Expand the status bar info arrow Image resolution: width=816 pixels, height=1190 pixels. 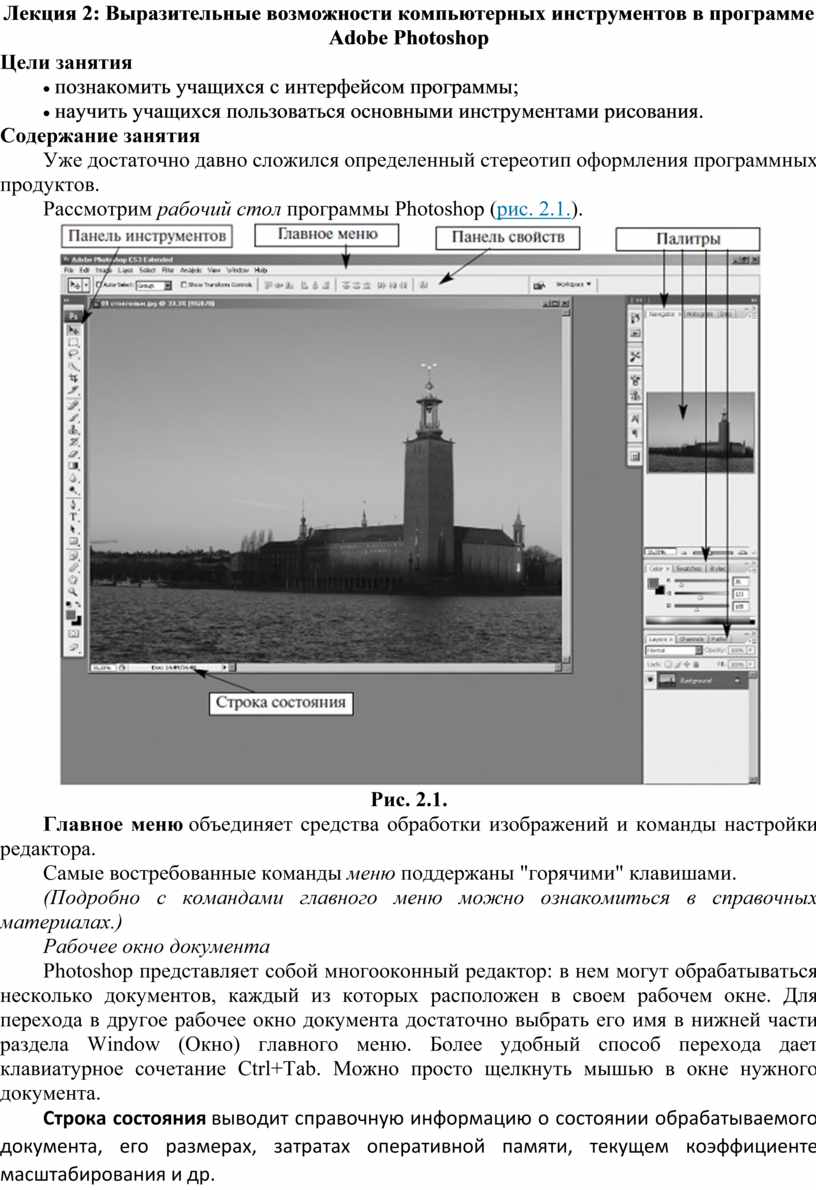(x=224, y=668)
